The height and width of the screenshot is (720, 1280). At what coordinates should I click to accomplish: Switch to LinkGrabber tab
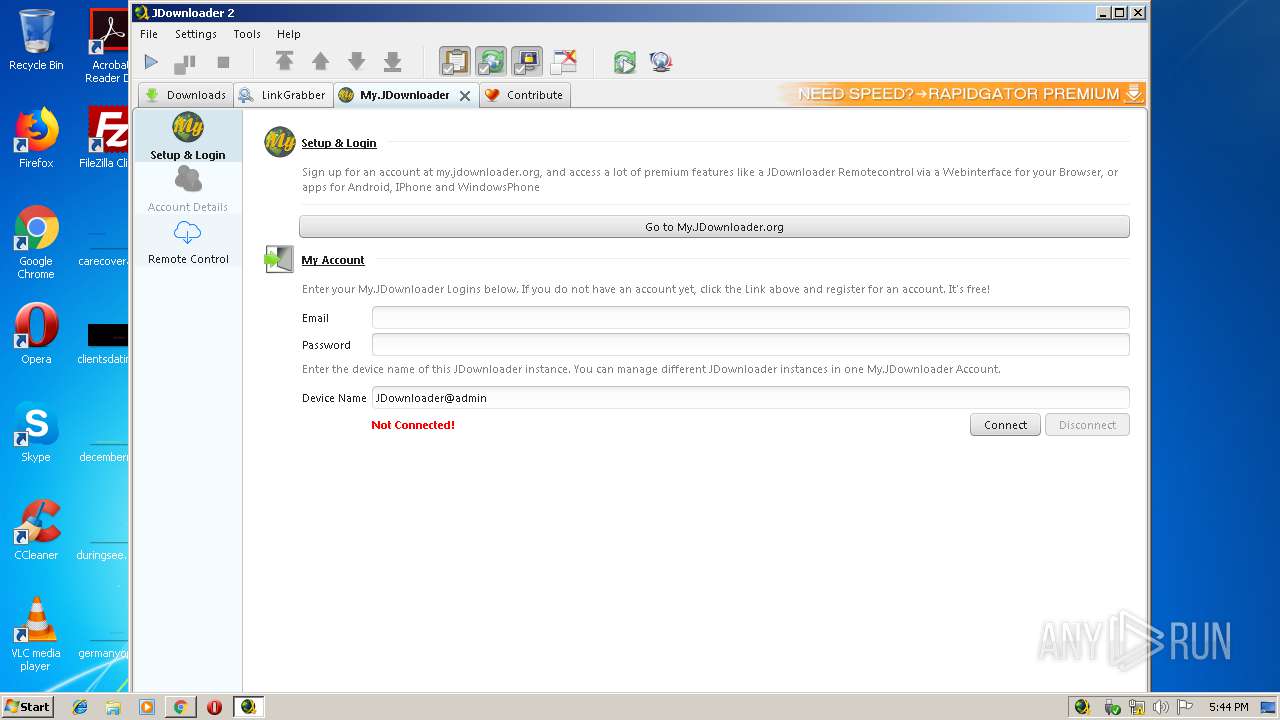(x=283, y=95)
